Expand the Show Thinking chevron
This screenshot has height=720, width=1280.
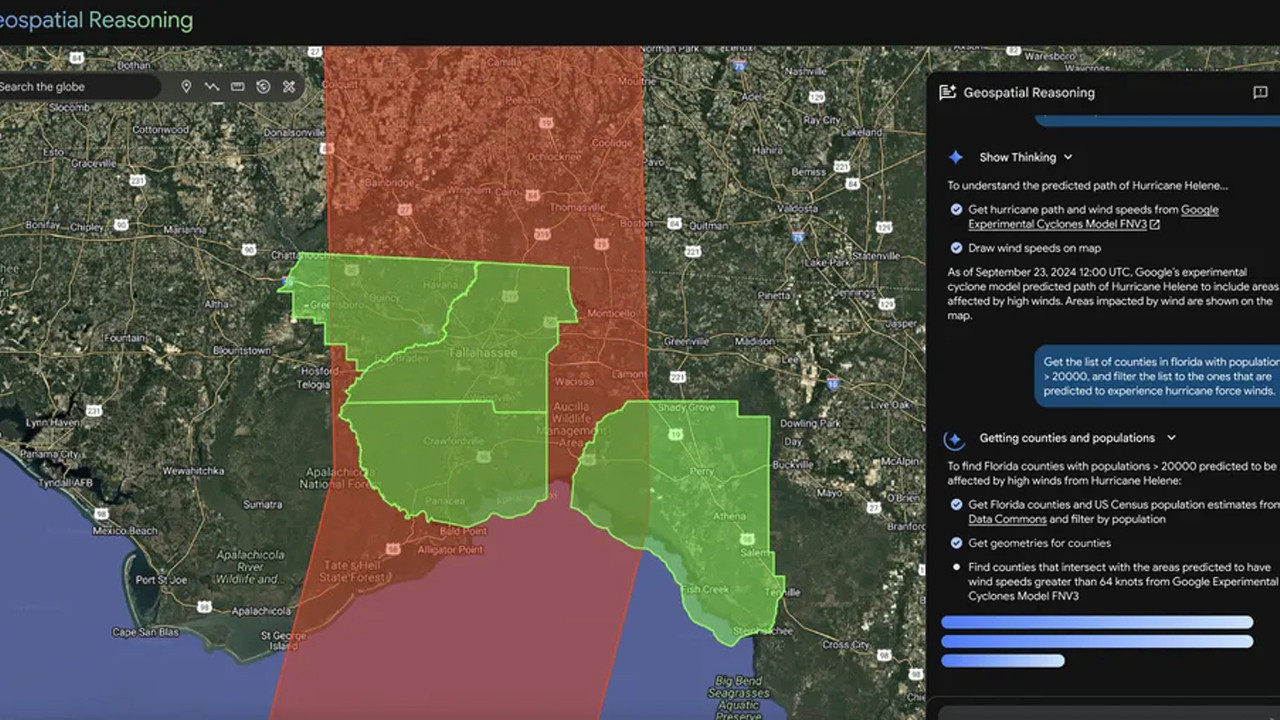pos(1068,157)
